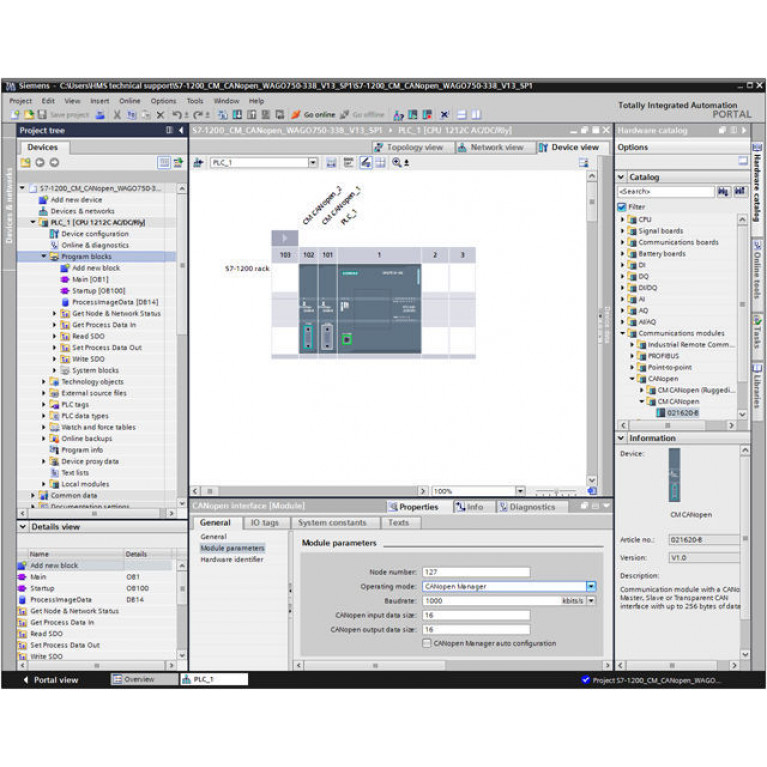The width and height of the screenshot is (767, 767).
Task: Open the vertical Online tools side tab
Action: coord(757,270)
